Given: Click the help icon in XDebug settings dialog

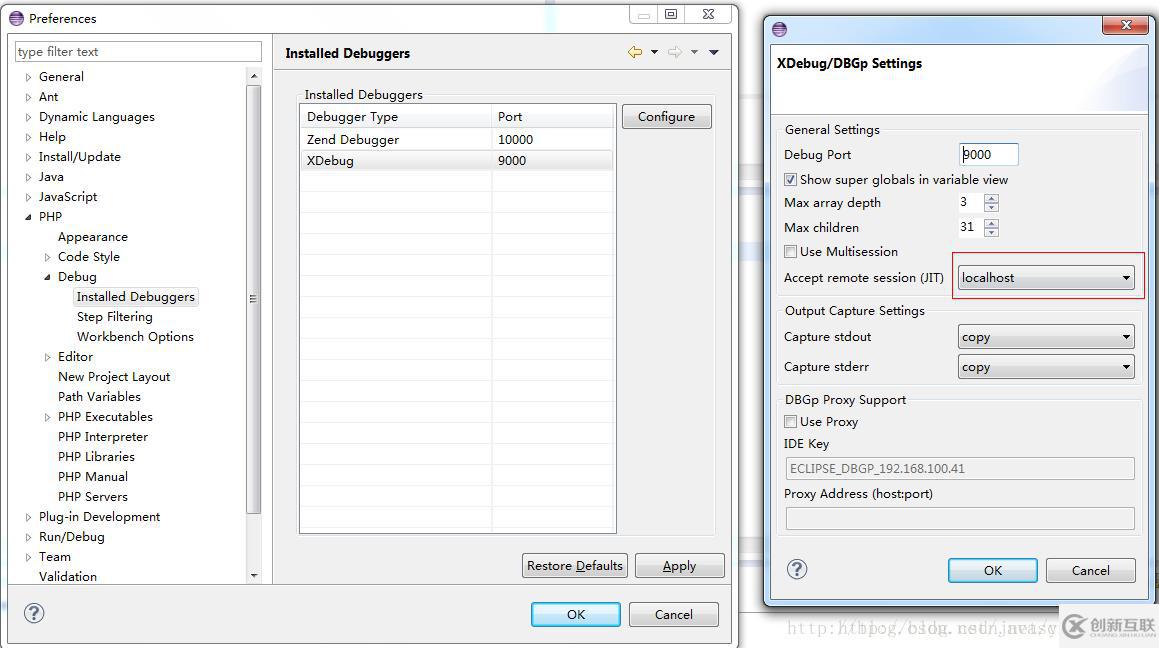Looking at the screenshot, I should coord(797,569).
